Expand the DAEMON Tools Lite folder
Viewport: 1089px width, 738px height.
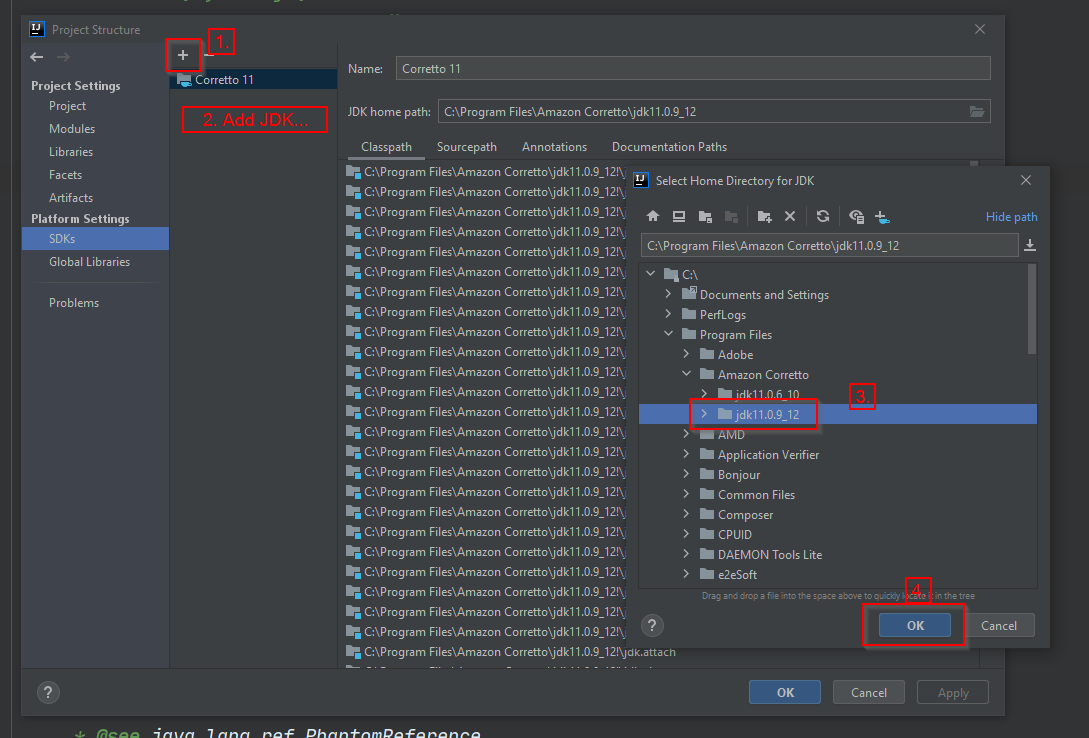point(687,554)
